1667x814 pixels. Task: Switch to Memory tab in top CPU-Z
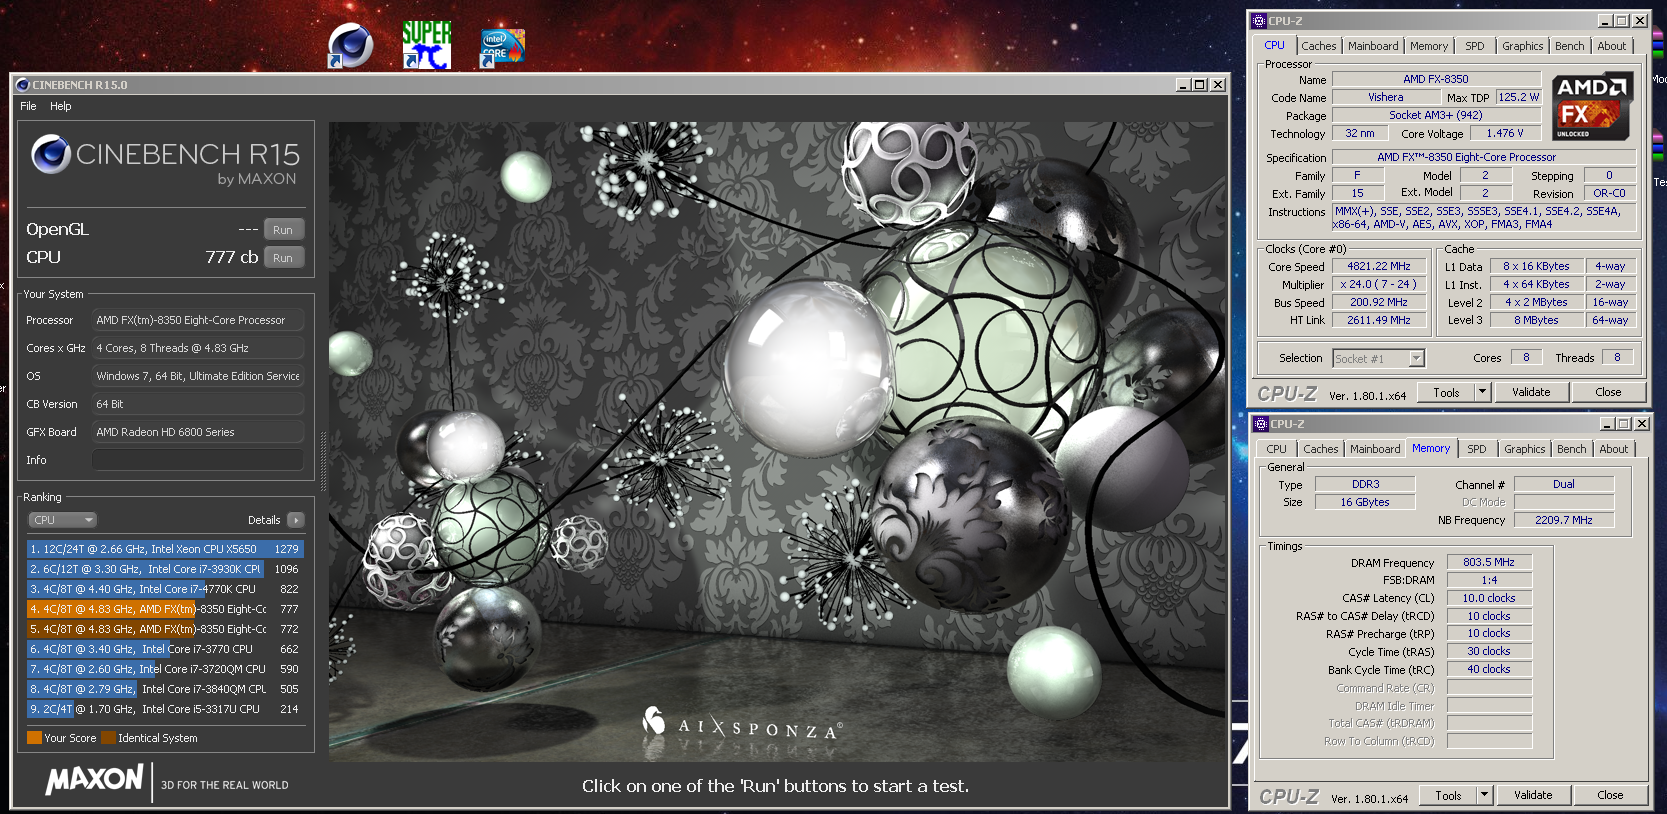pyautogui.click(x=1429, y=46)
